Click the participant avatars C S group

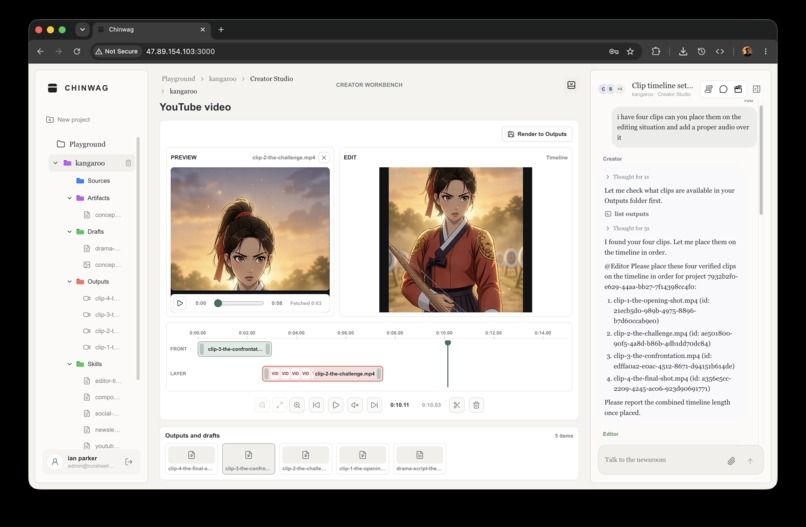coord(611,89)
